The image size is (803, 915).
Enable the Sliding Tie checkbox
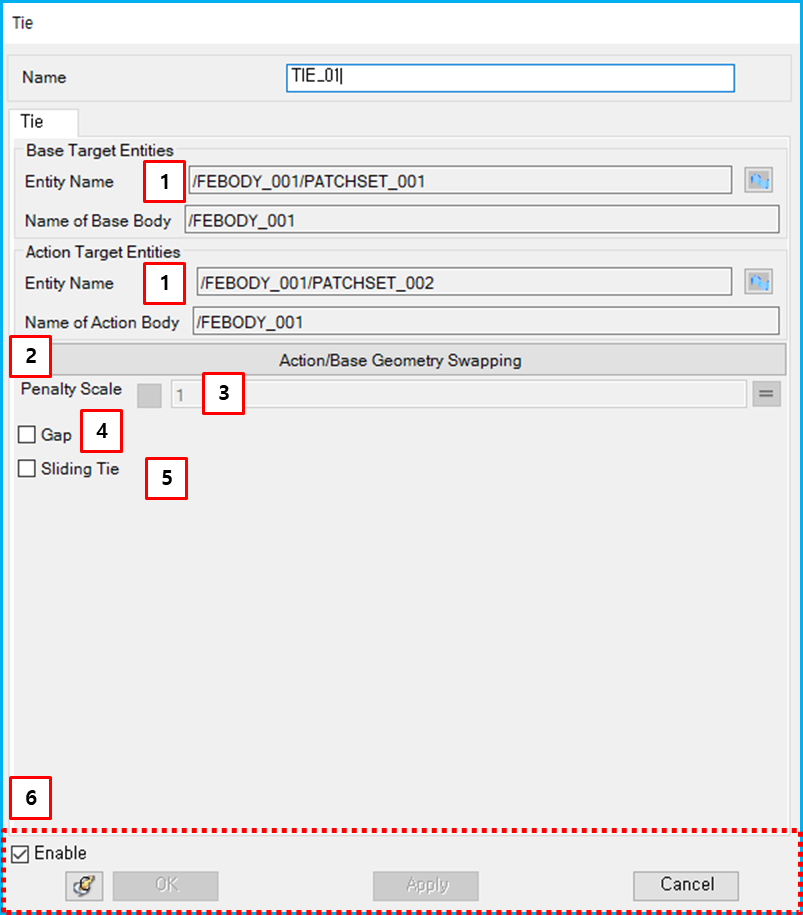(x=25, y=468)
